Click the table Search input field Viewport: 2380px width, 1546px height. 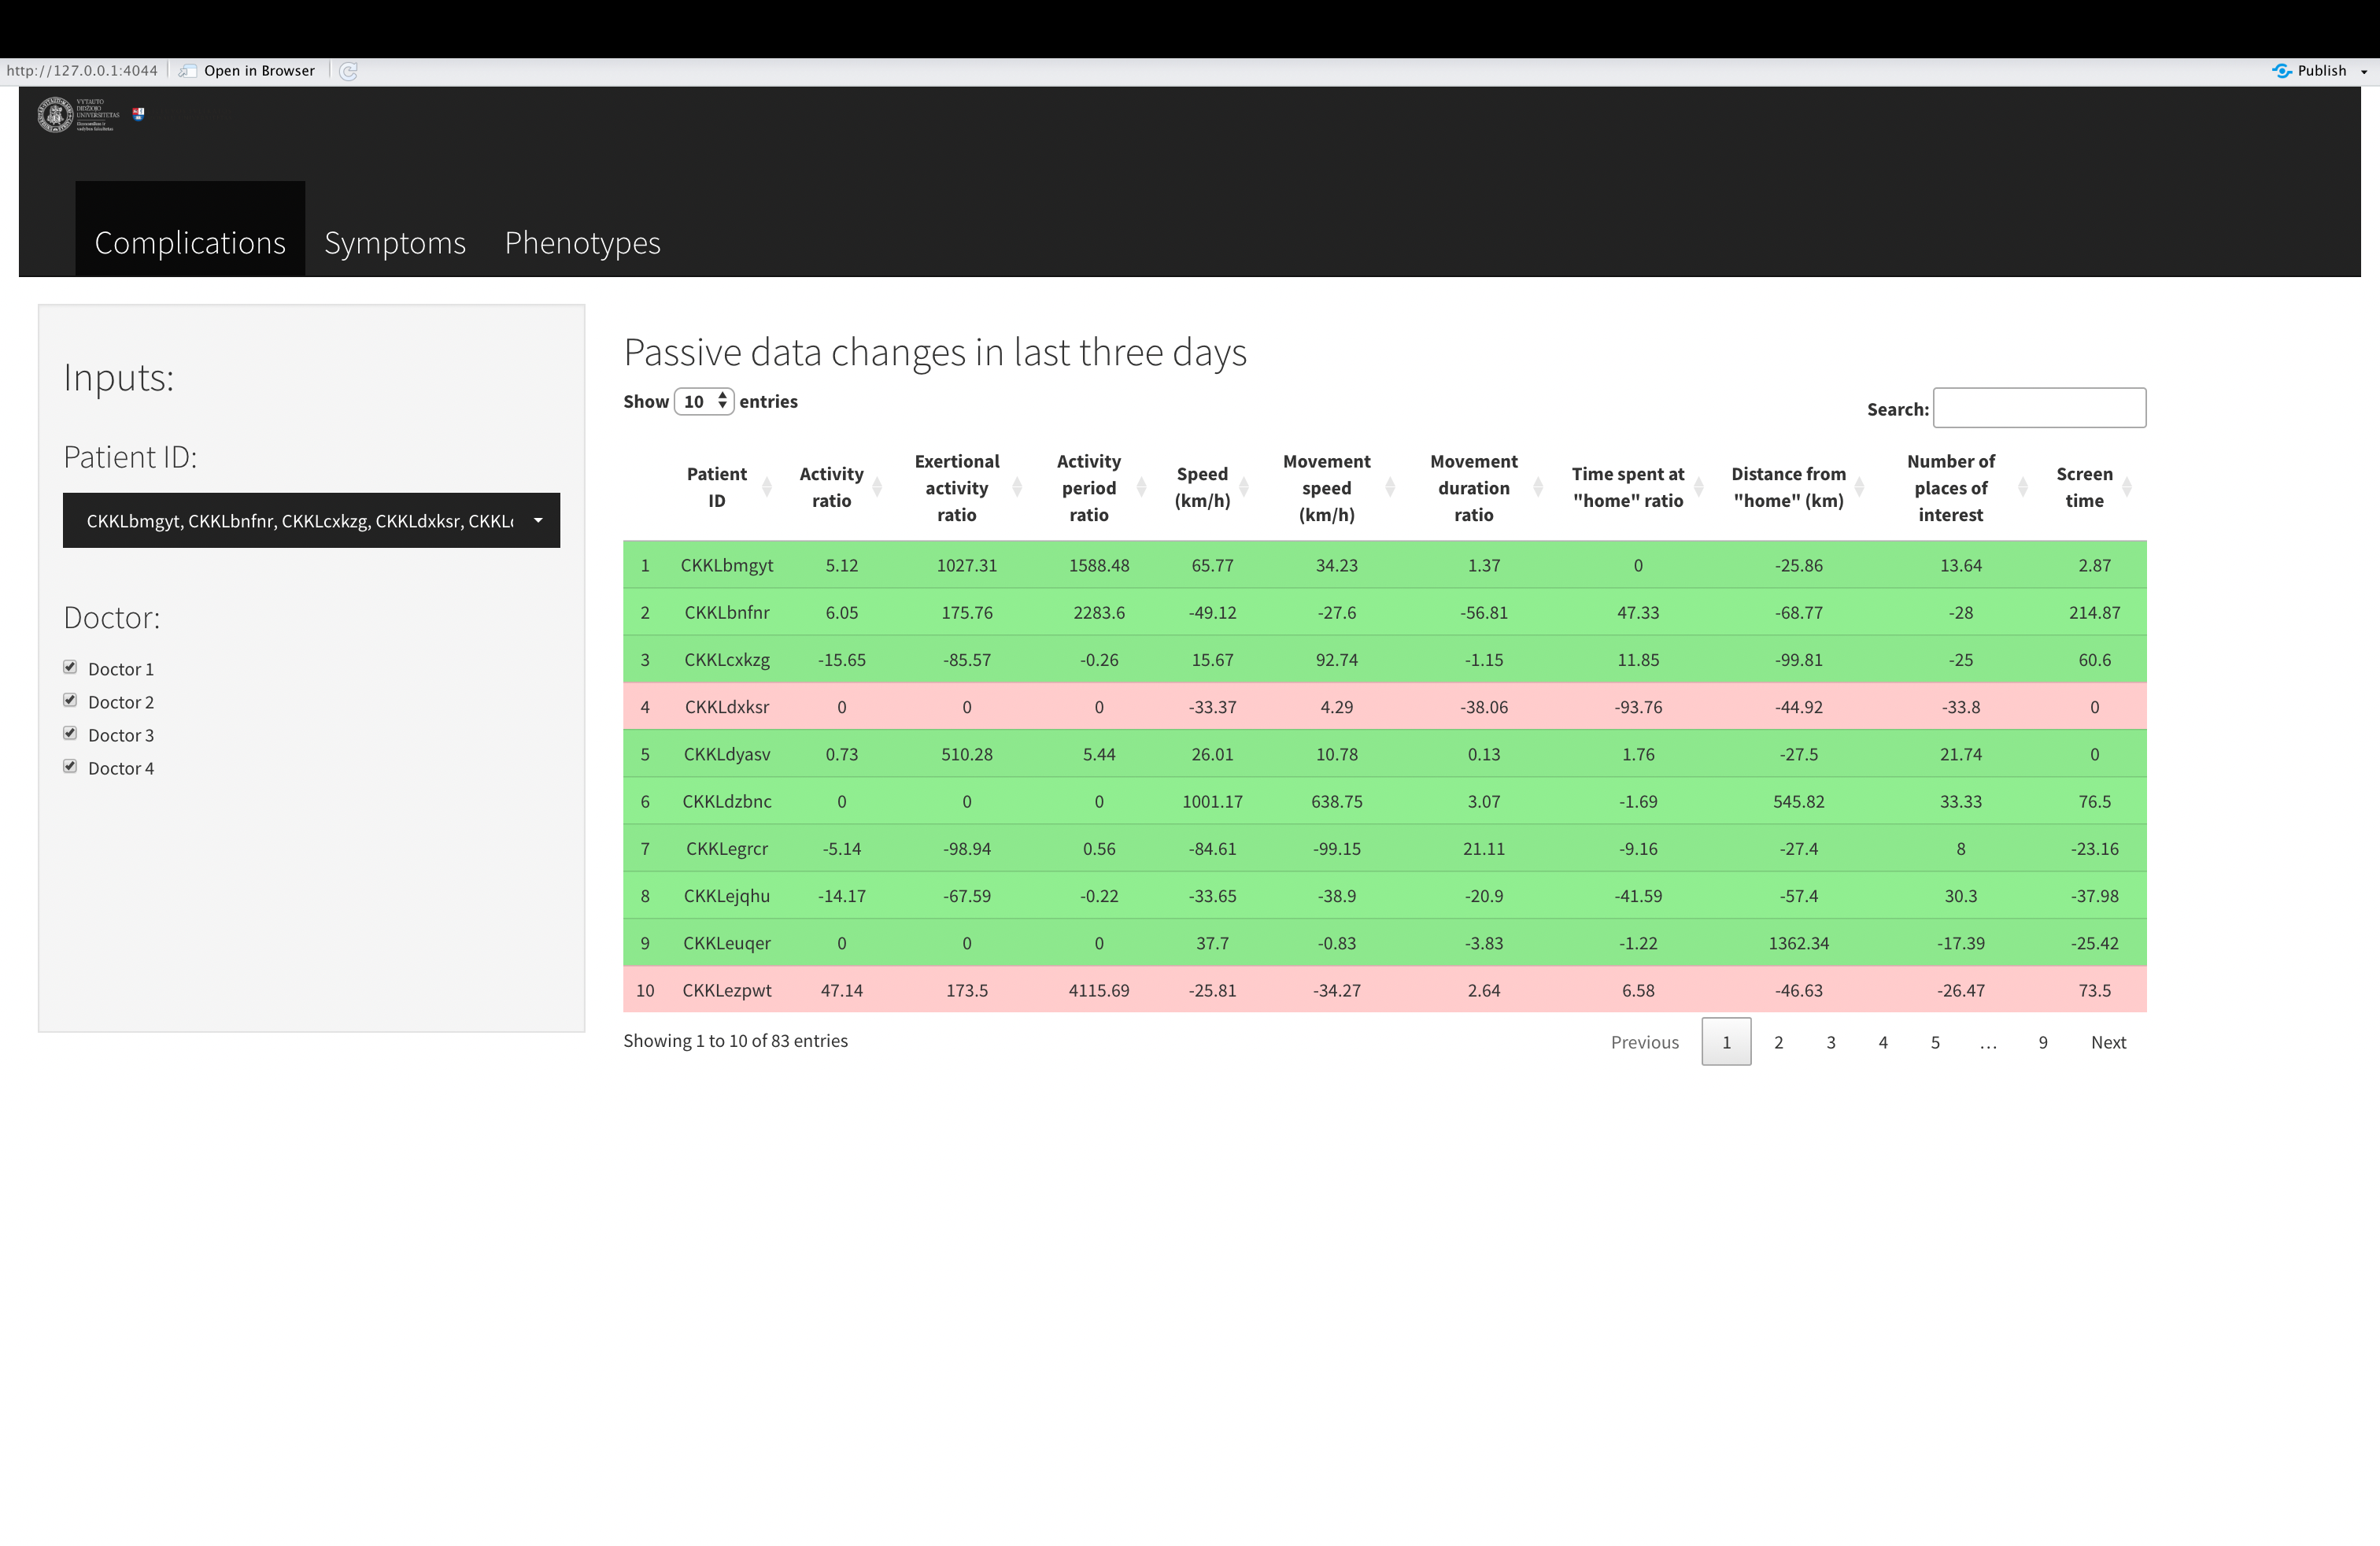(2039, 408)
